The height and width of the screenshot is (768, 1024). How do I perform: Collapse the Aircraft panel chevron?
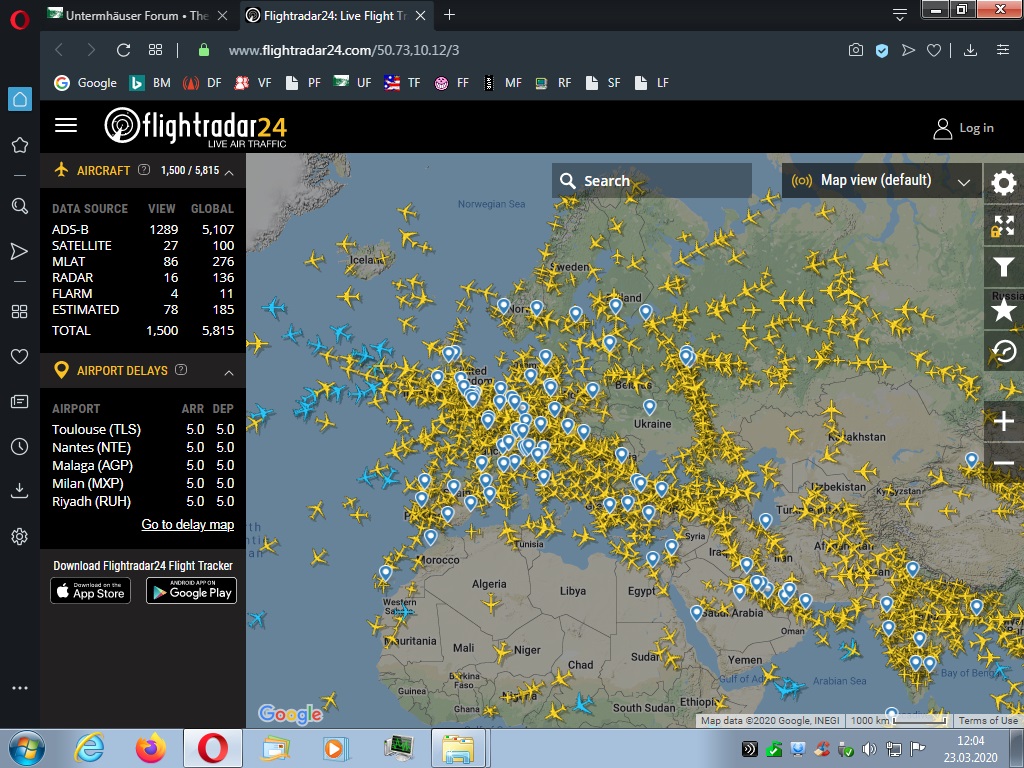[x=229, y=172]
